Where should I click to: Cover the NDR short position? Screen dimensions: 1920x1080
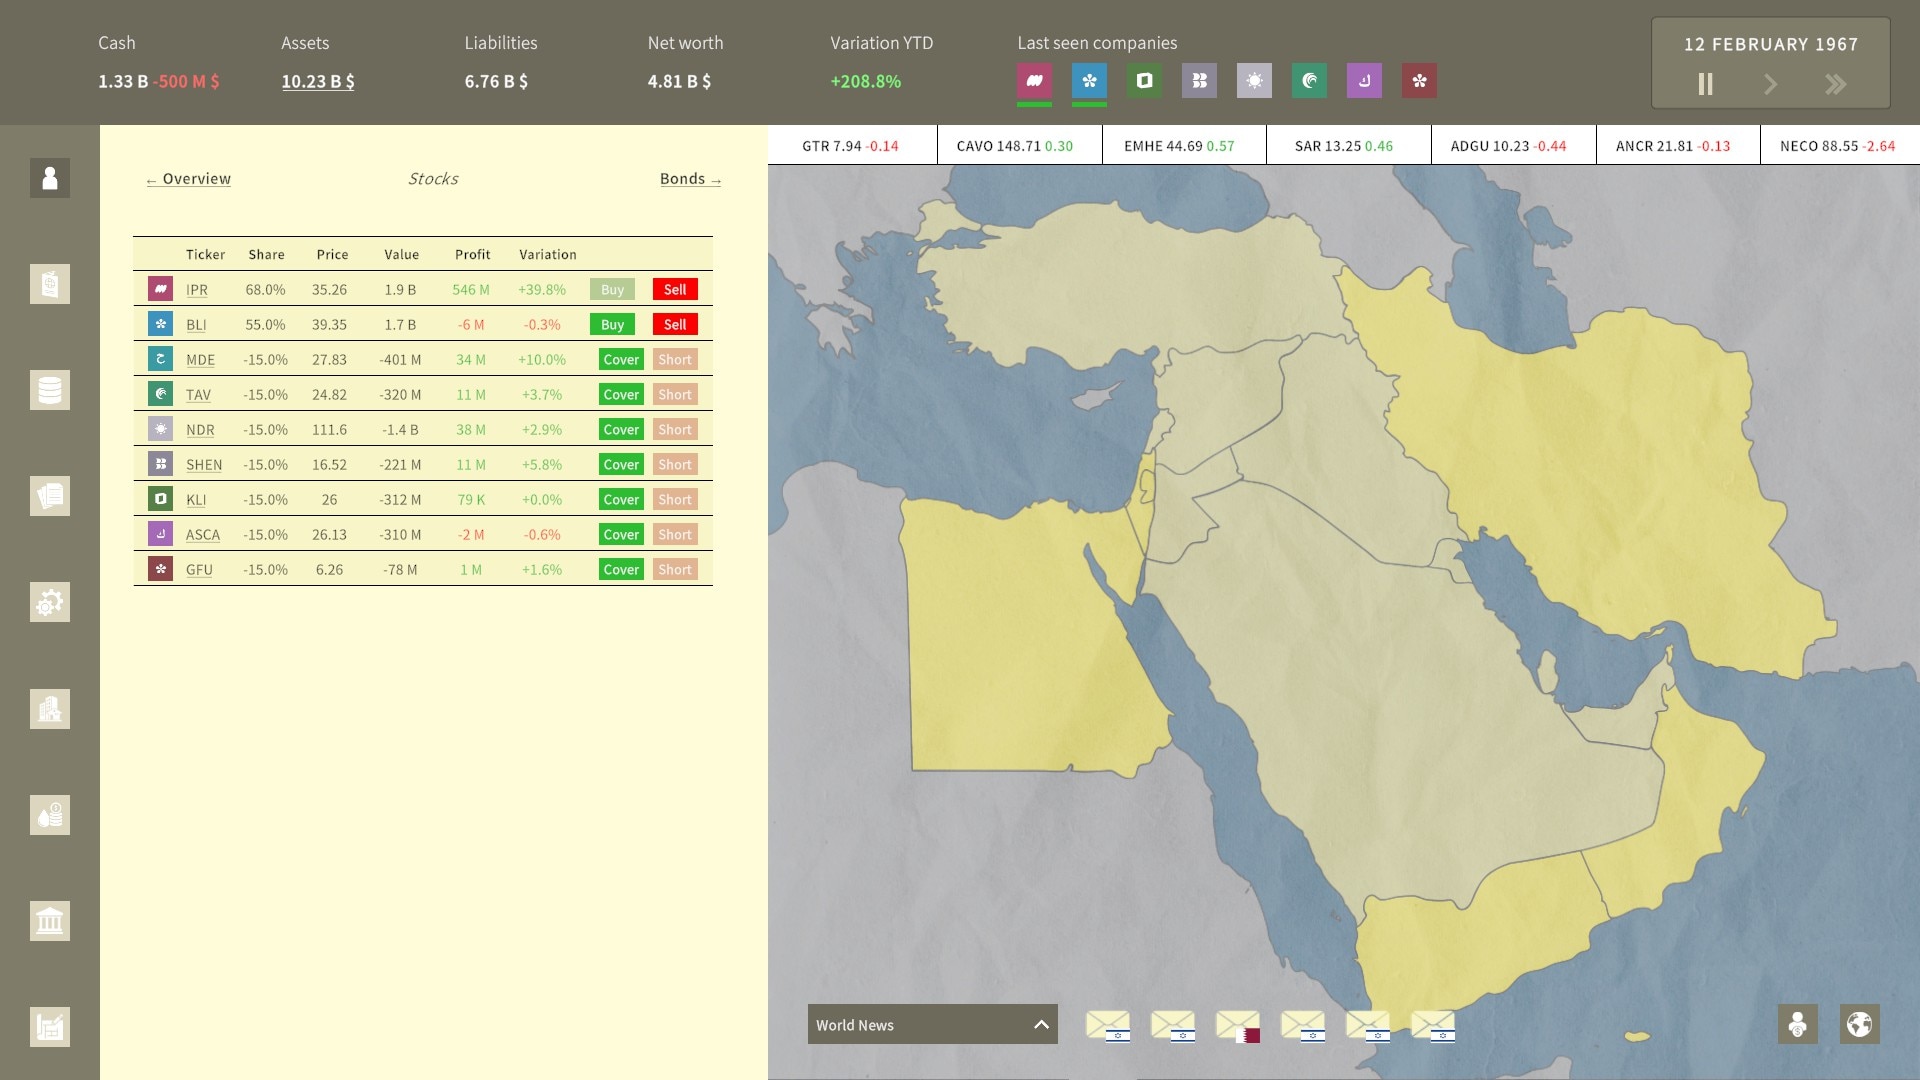coord(621,429)
